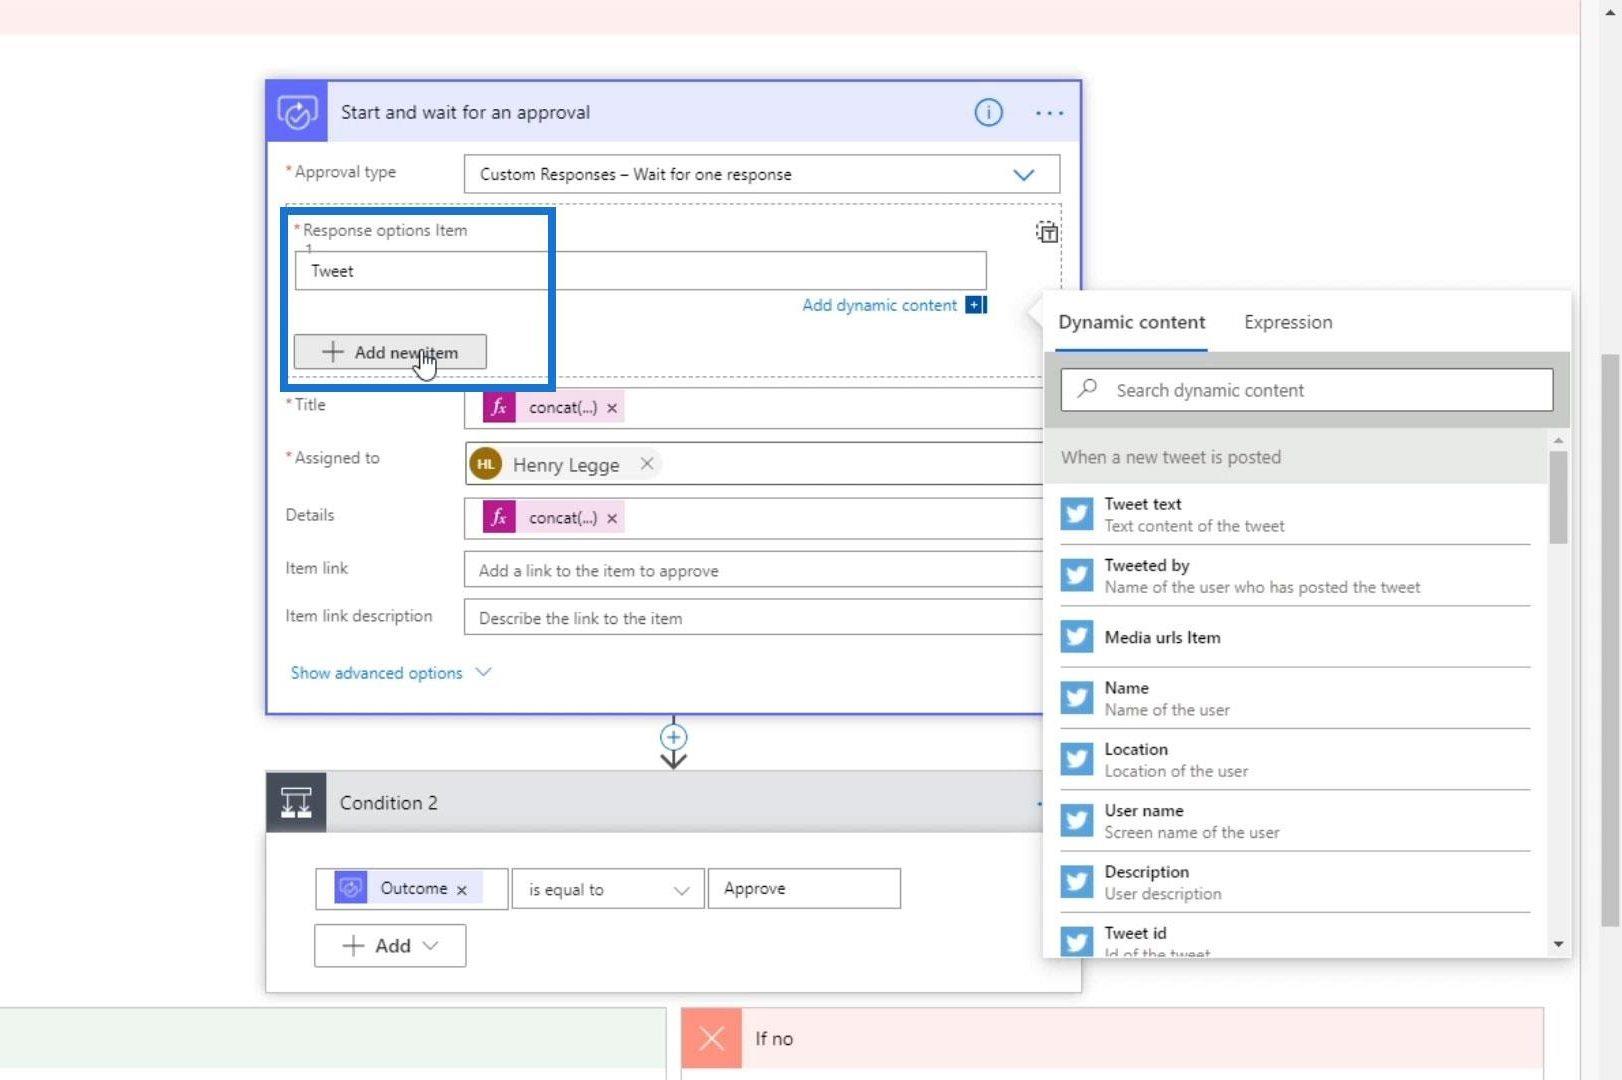
Task: Insert a new step via plus connector
Action: [673, 737]
